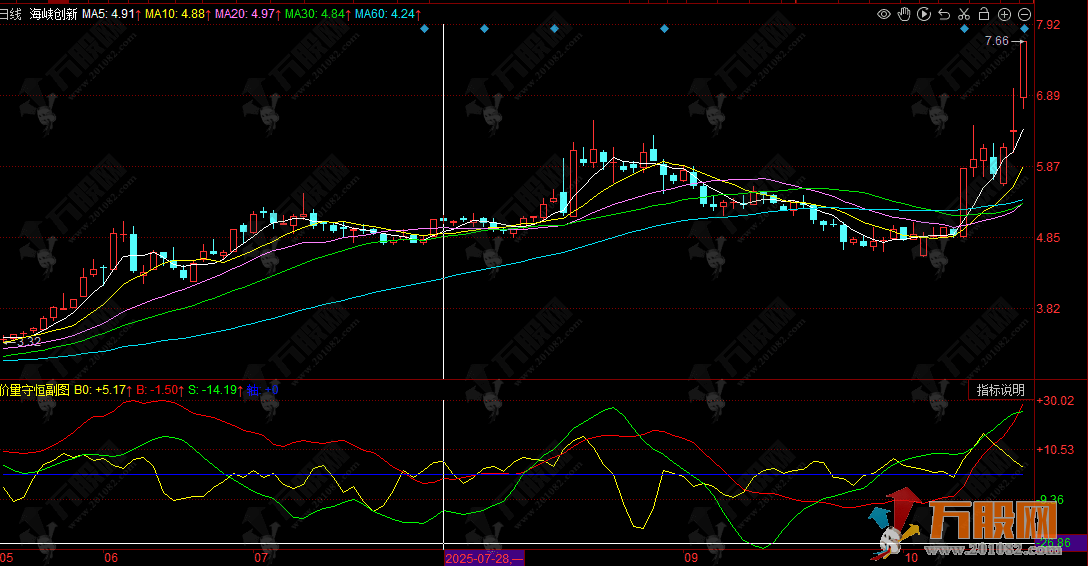Click the 海峡创新 stock name label
Viewport: 1088px width, 566px height.
[x=53, y=14]
